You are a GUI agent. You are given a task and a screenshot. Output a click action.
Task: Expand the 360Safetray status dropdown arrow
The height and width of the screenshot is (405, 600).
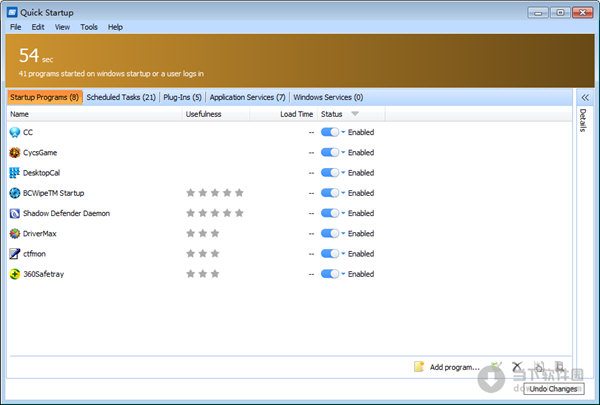point(343,274)
